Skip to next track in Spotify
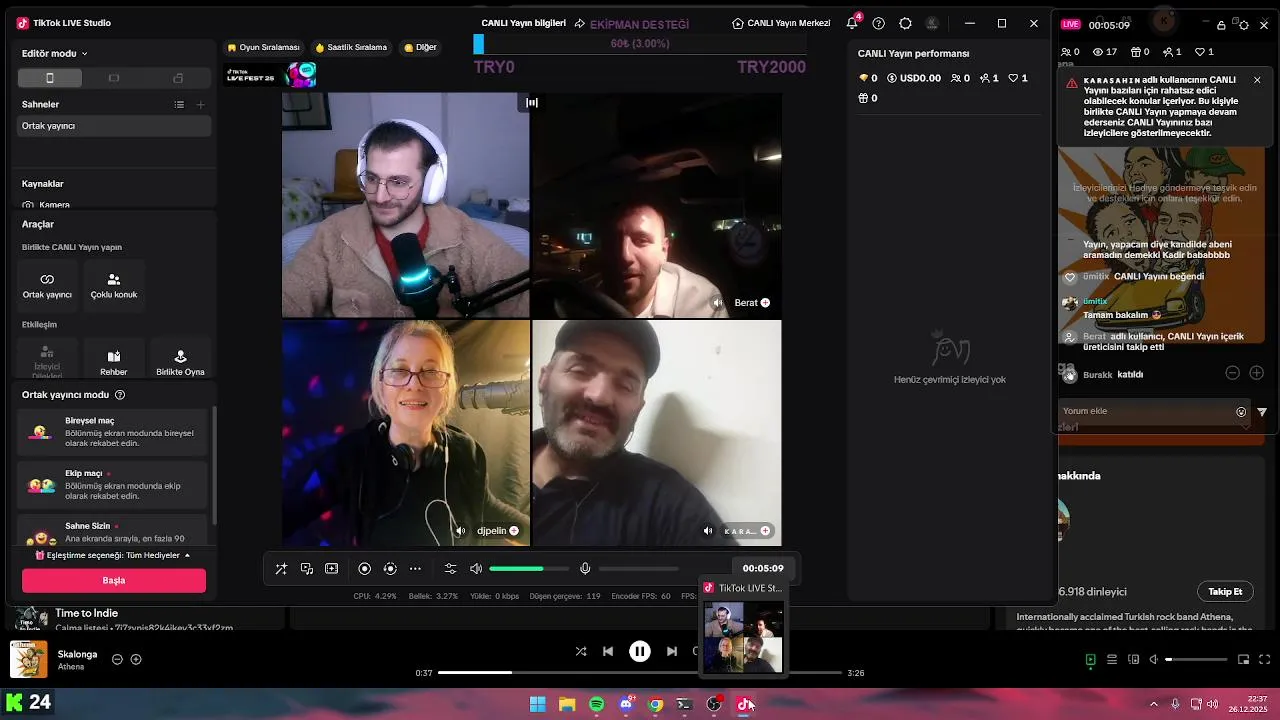 click(672, 651)
